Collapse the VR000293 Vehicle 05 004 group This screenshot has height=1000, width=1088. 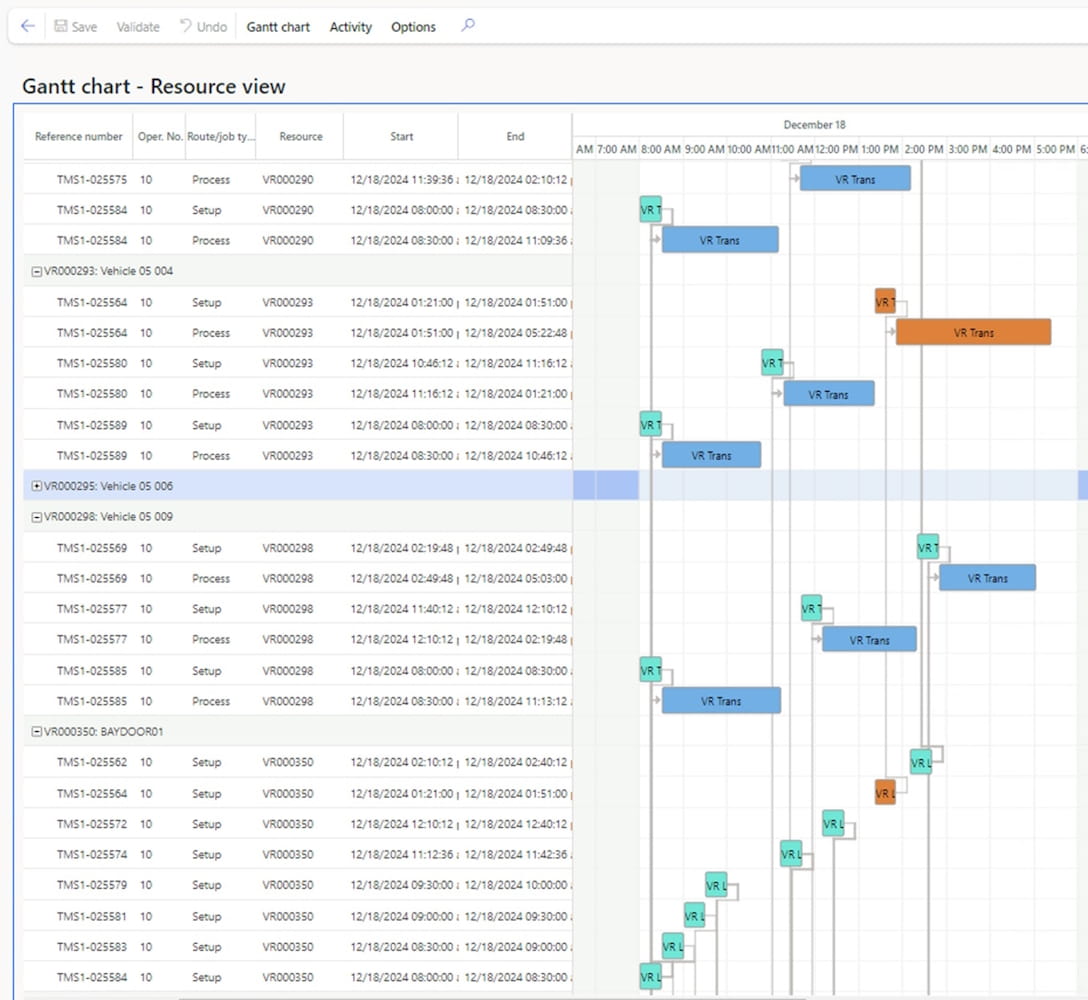click(37, 271)
